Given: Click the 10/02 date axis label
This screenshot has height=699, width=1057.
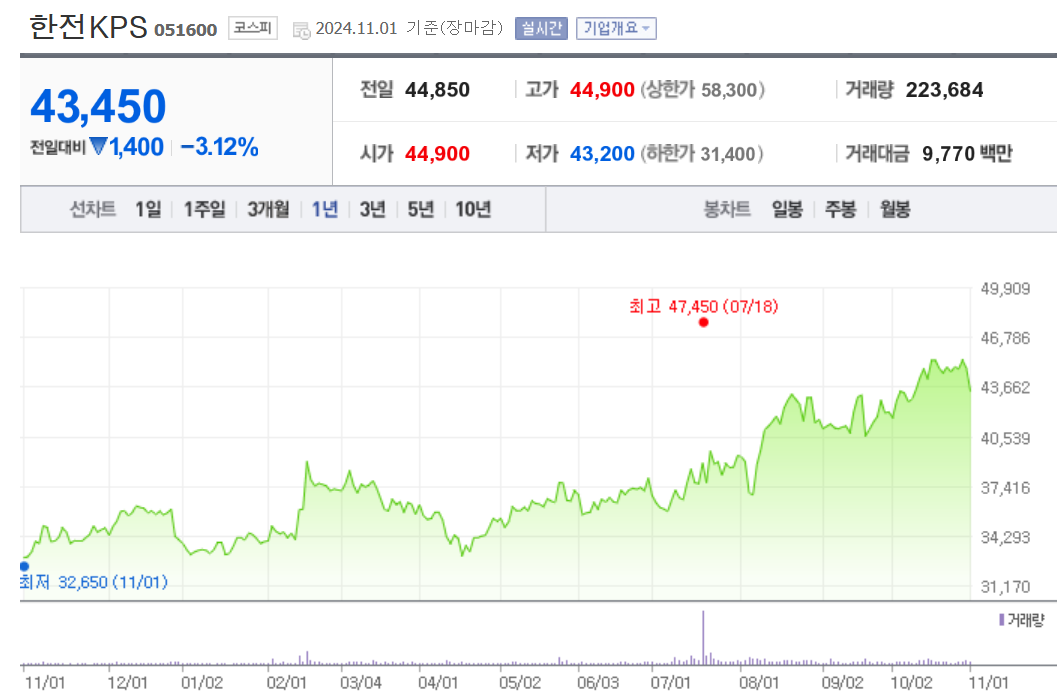Looking at the screenshot, I should [x=911, y=683].
